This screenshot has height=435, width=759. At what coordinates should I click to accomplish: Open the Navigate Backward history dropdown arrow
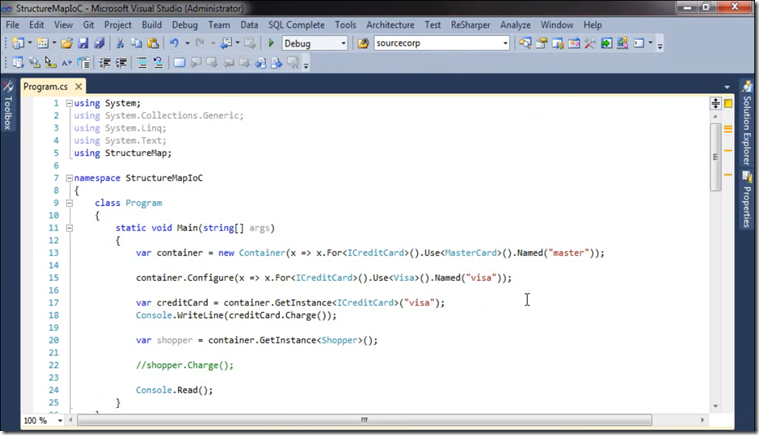coord(238,43)
